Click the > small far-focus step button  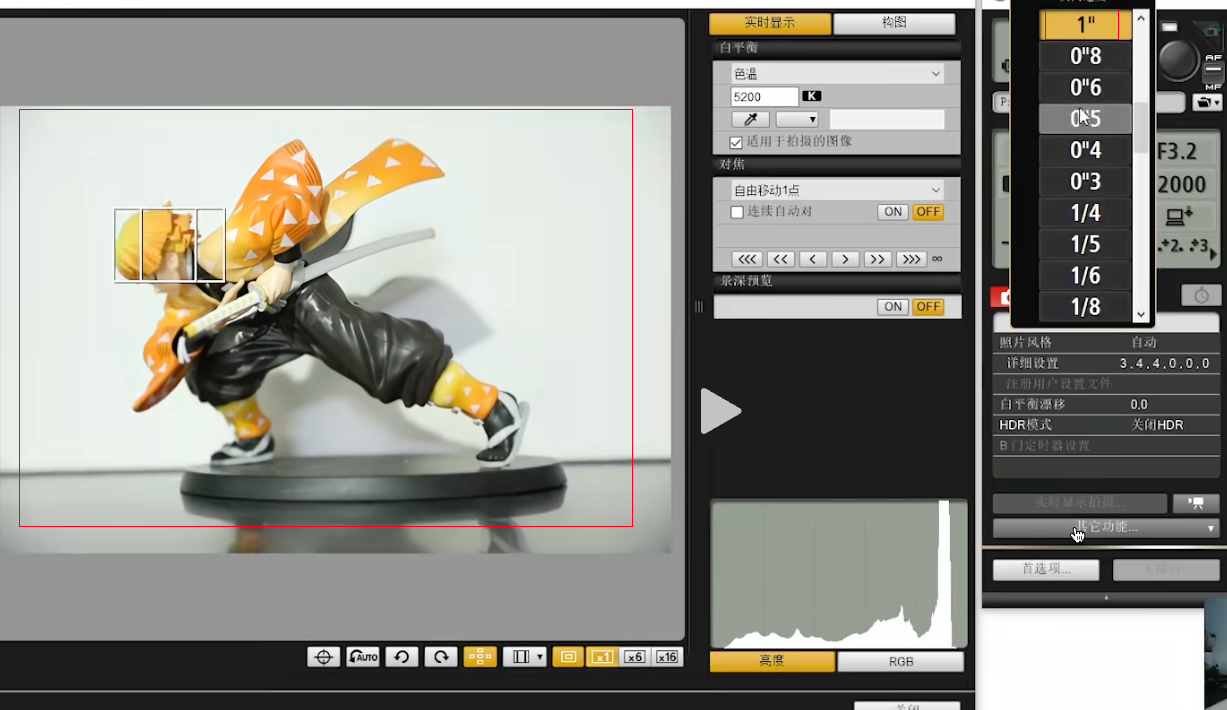click(x=846, y=259)
